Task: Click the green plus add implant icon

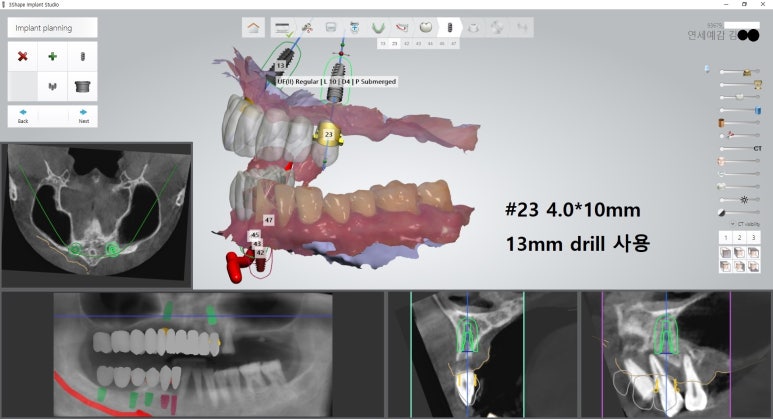Action: coord(52,56)
